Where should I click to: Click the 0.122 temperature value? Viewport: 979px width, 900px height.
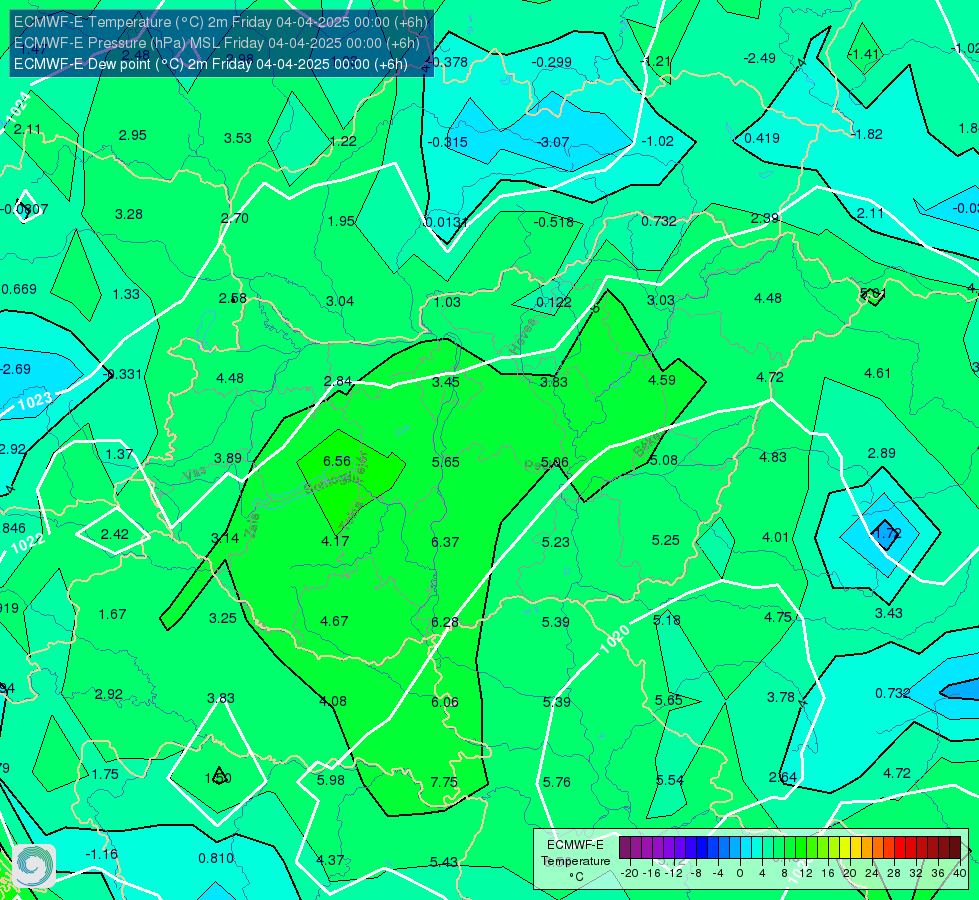(554, 302)
